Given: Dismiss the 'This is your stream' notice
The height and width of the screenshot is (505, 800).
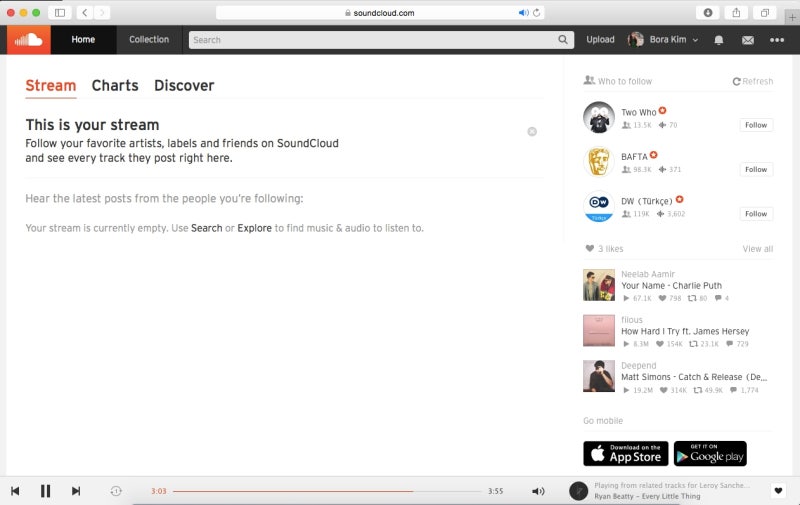Looking at the screenshot, I should click(x=532, y=132).
